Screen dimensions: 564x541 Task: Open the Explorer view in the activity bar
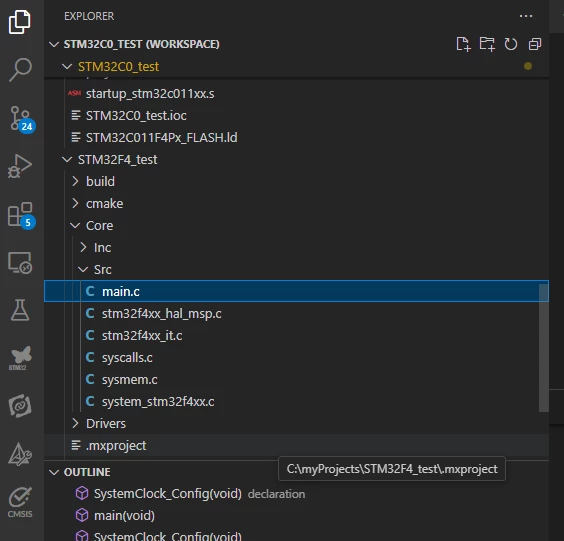pyautogui.click(x=20, y=22)
